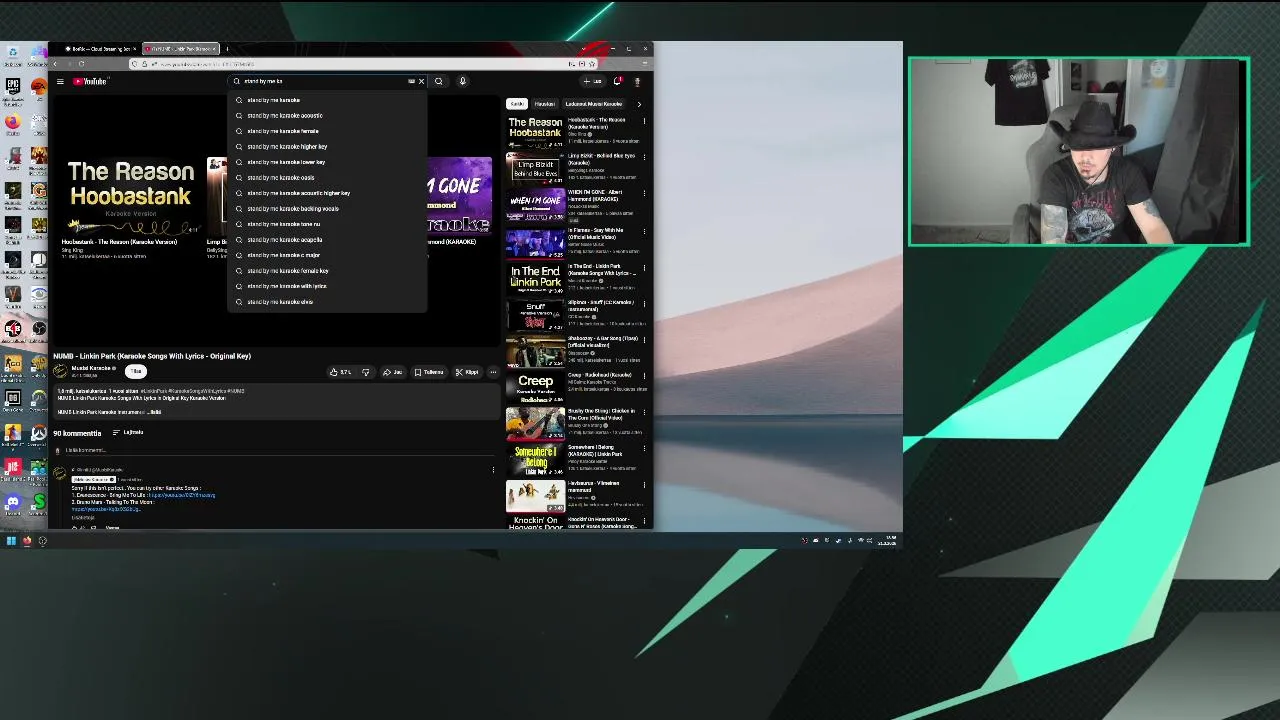
Task: Create a clip with the Klippi button
Action: 467,372
